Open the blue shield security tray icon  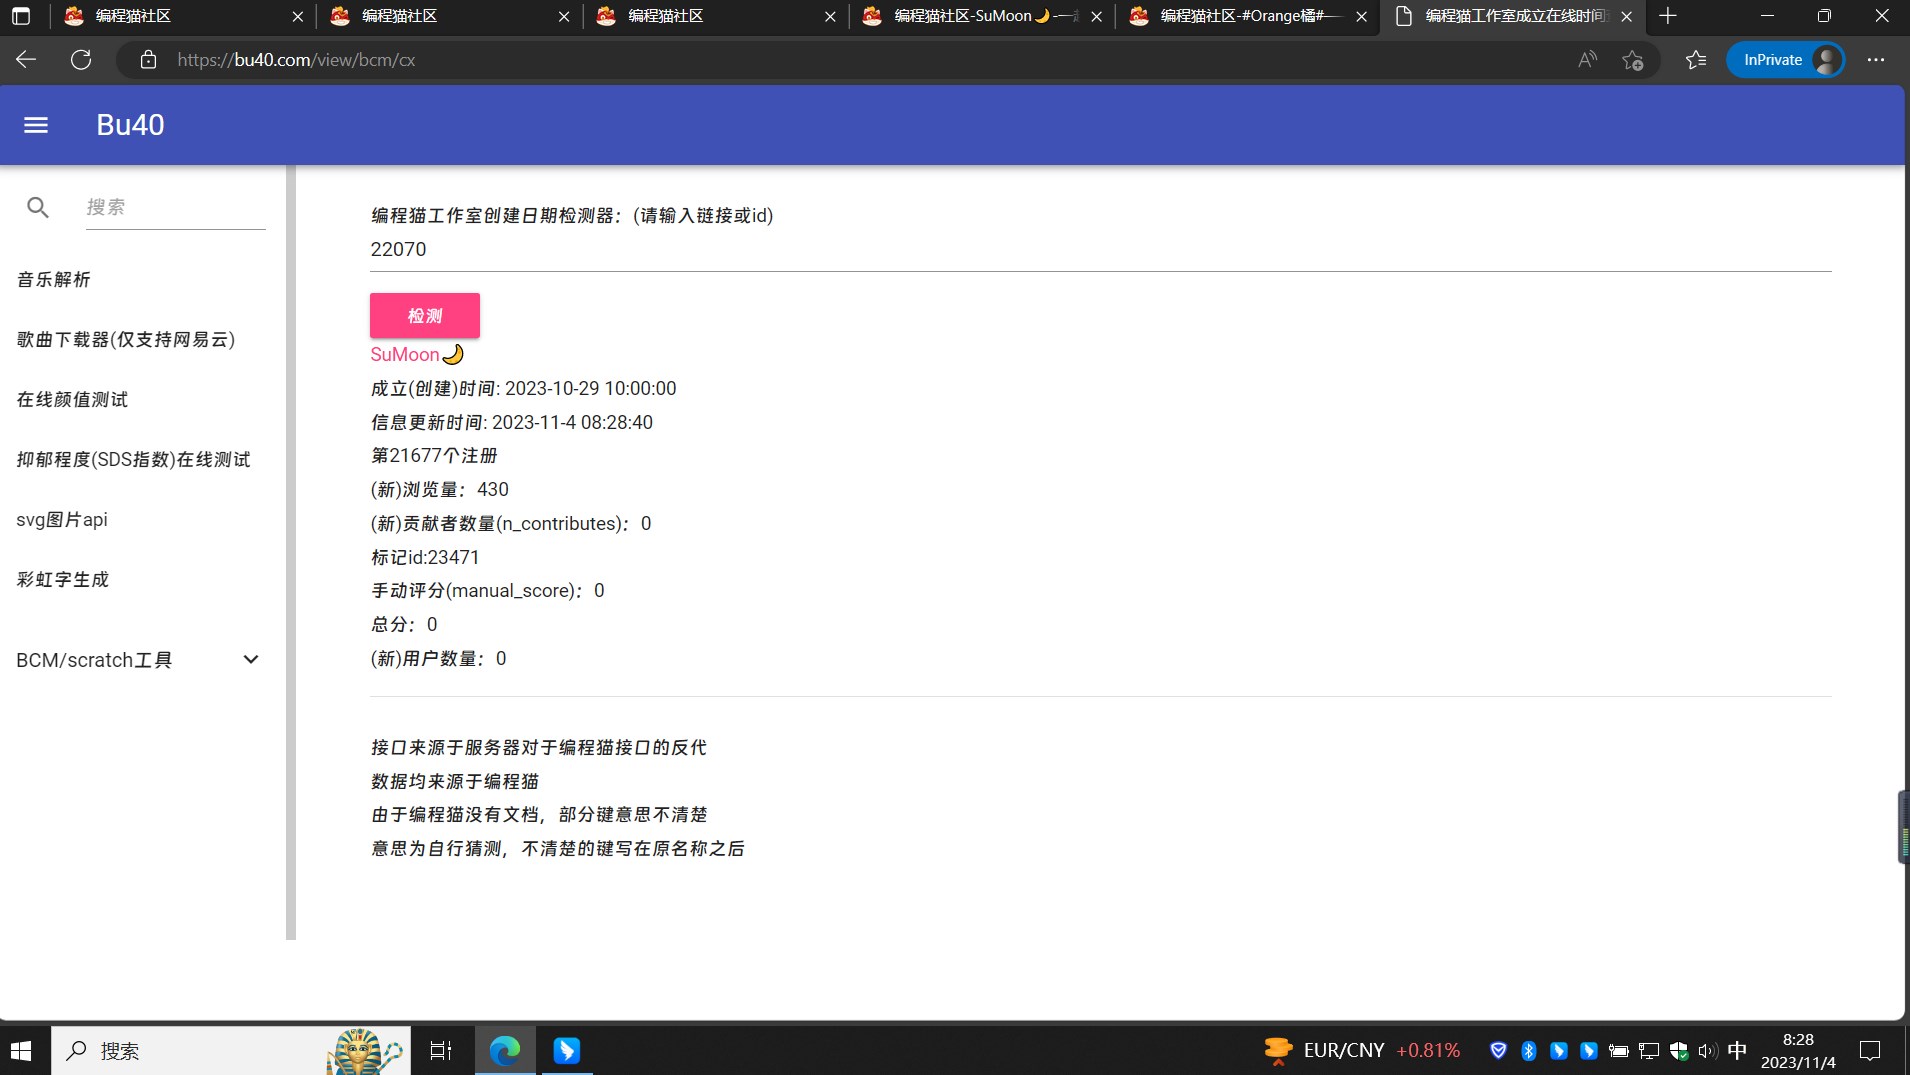pos(1498,1051)
